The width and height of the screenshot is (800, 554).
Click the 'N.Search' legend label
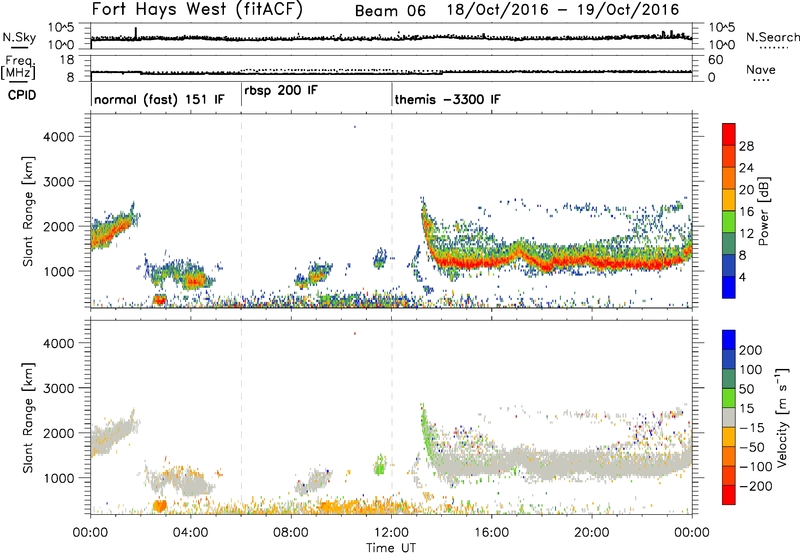click(x=772, y=37)
